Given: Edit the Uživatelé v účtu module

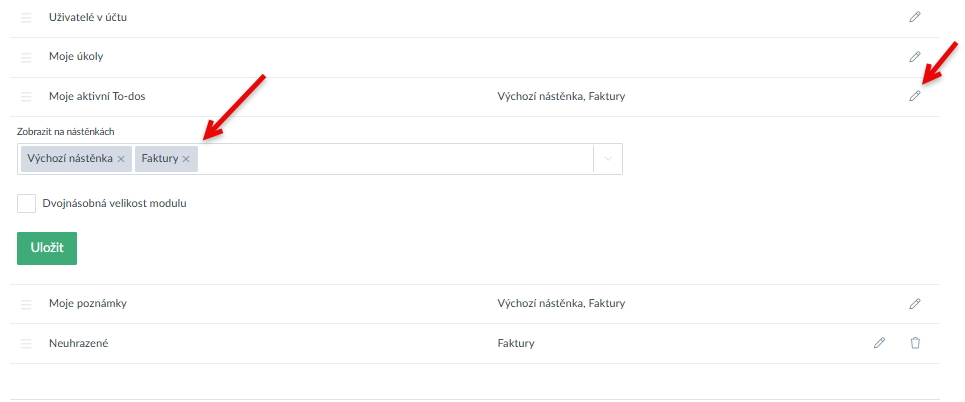Looking at the screenshot, I should [914, 17].
